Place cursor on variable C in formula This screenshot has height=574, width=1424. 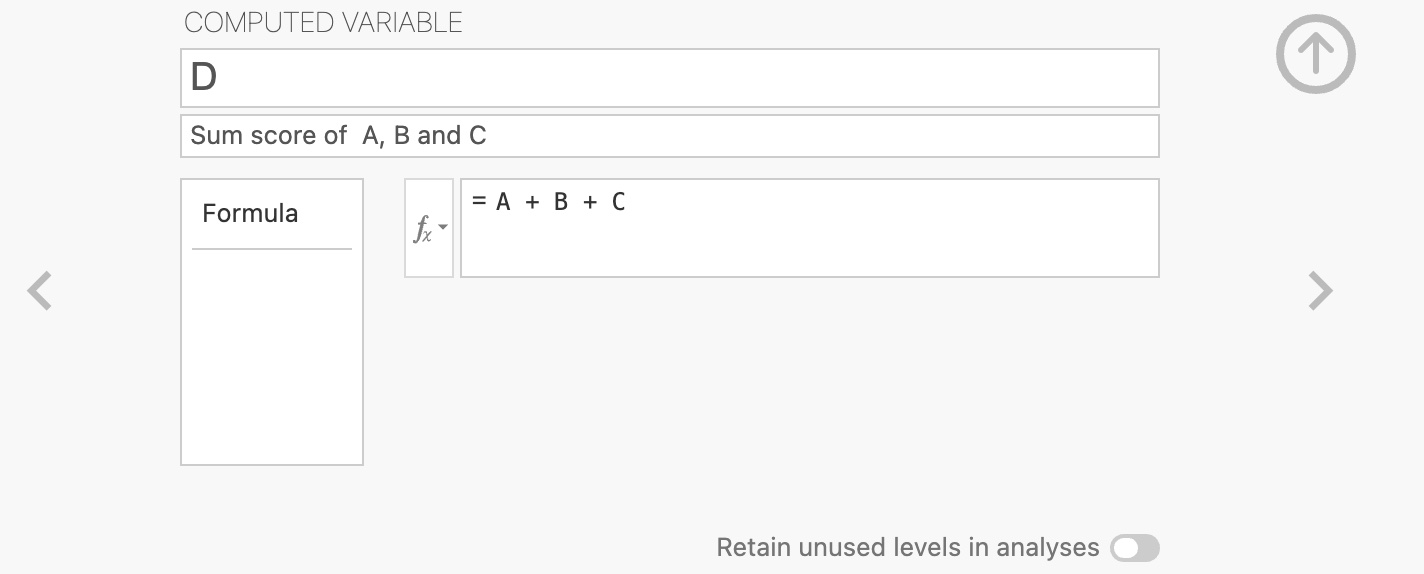619,202
